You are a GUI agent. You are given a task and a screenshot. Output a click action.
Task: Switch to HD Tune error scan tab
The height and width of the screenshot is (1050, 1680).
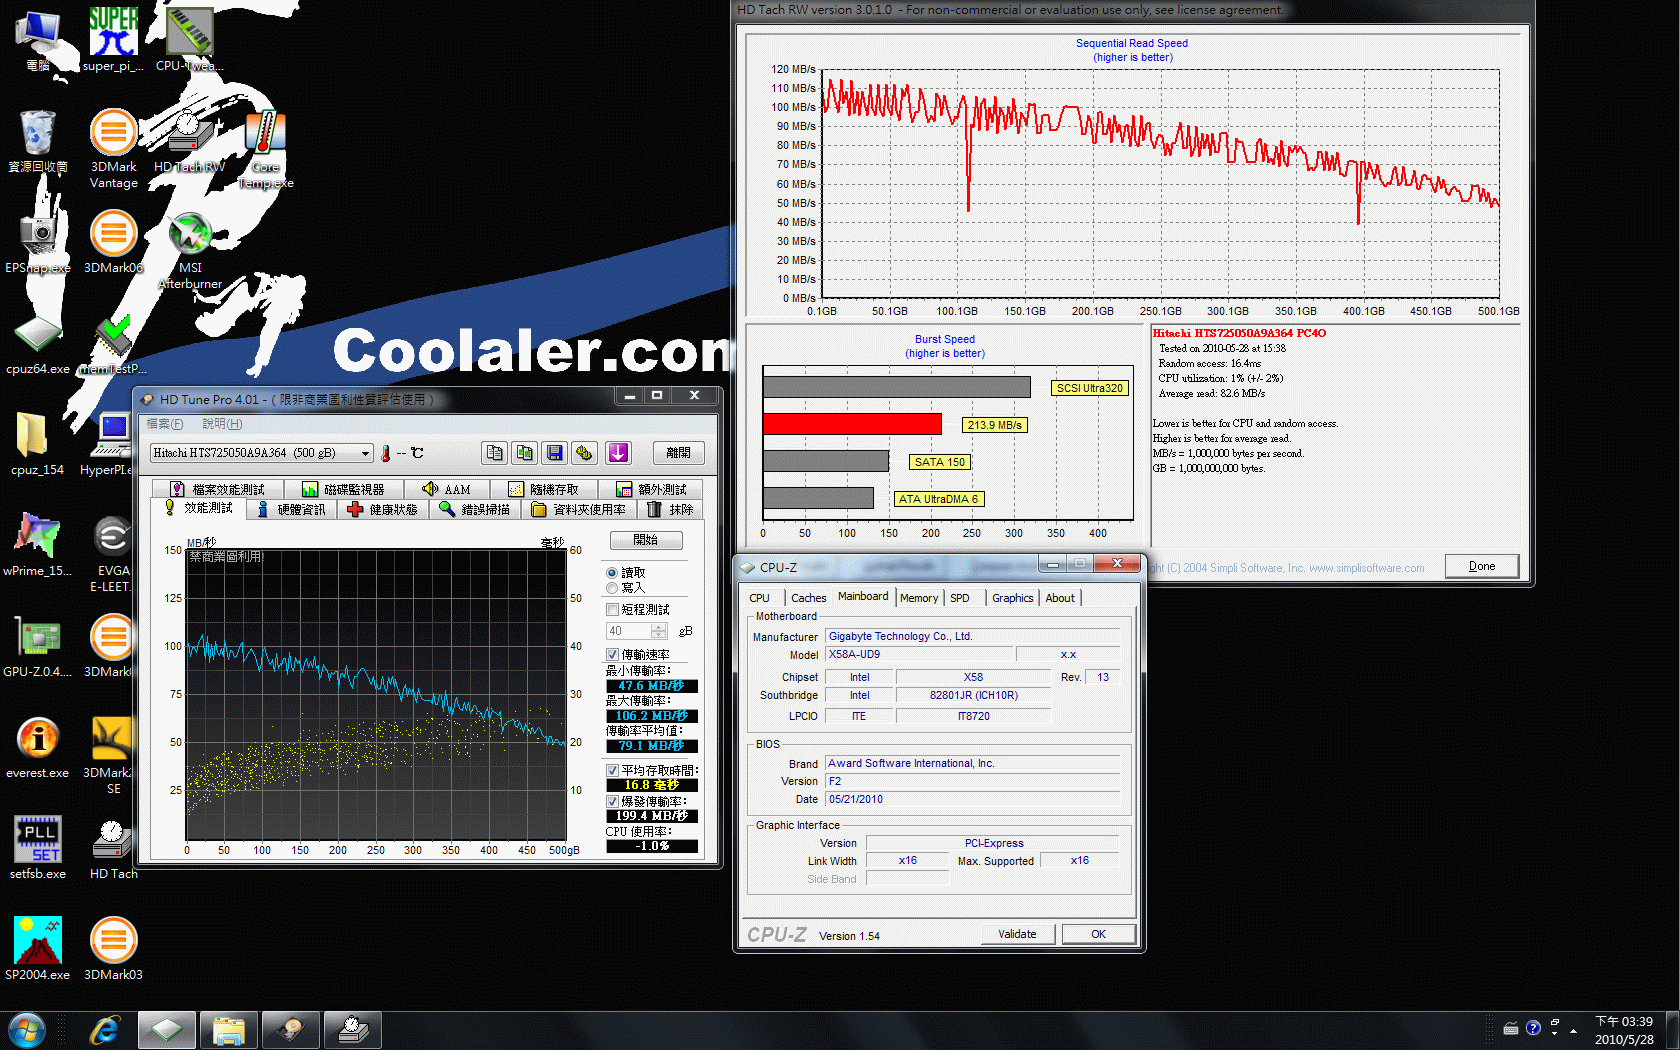[x=475, y=510]
